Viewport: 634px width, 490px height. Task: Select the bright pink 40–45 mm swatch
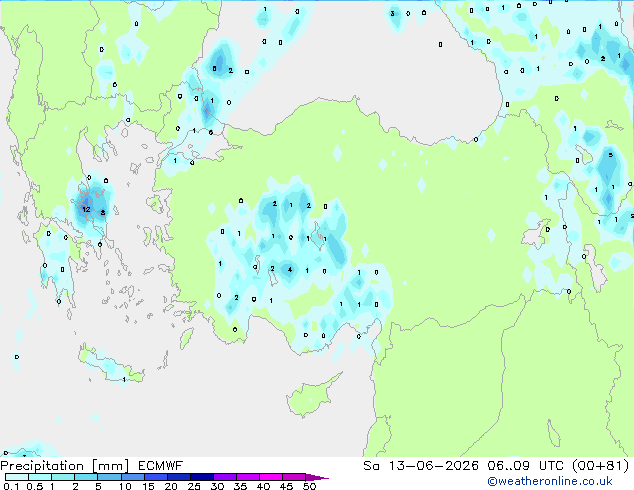tap(271, 477)
